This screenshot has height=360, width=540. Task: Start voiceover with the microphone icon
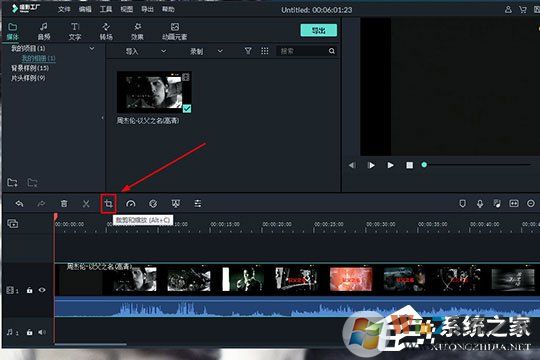click(x=480, y=204)
